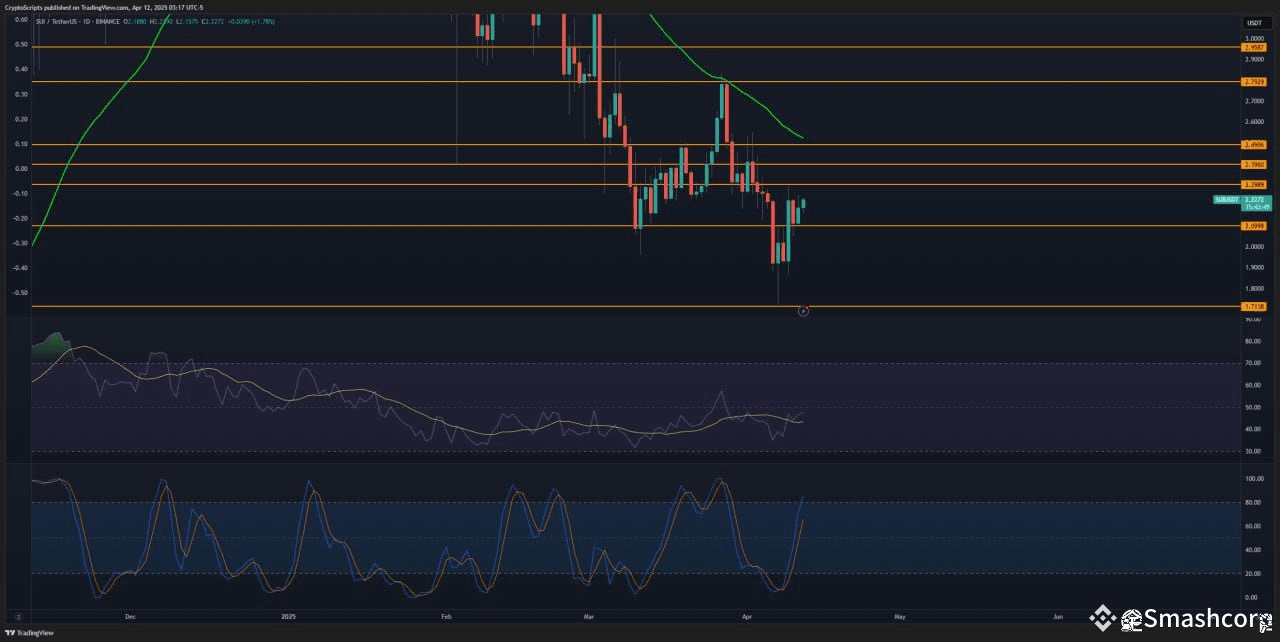Select the horizontal line at 1.7138
The height and width of the screenshot is (642, 1280).
point(636,306)
